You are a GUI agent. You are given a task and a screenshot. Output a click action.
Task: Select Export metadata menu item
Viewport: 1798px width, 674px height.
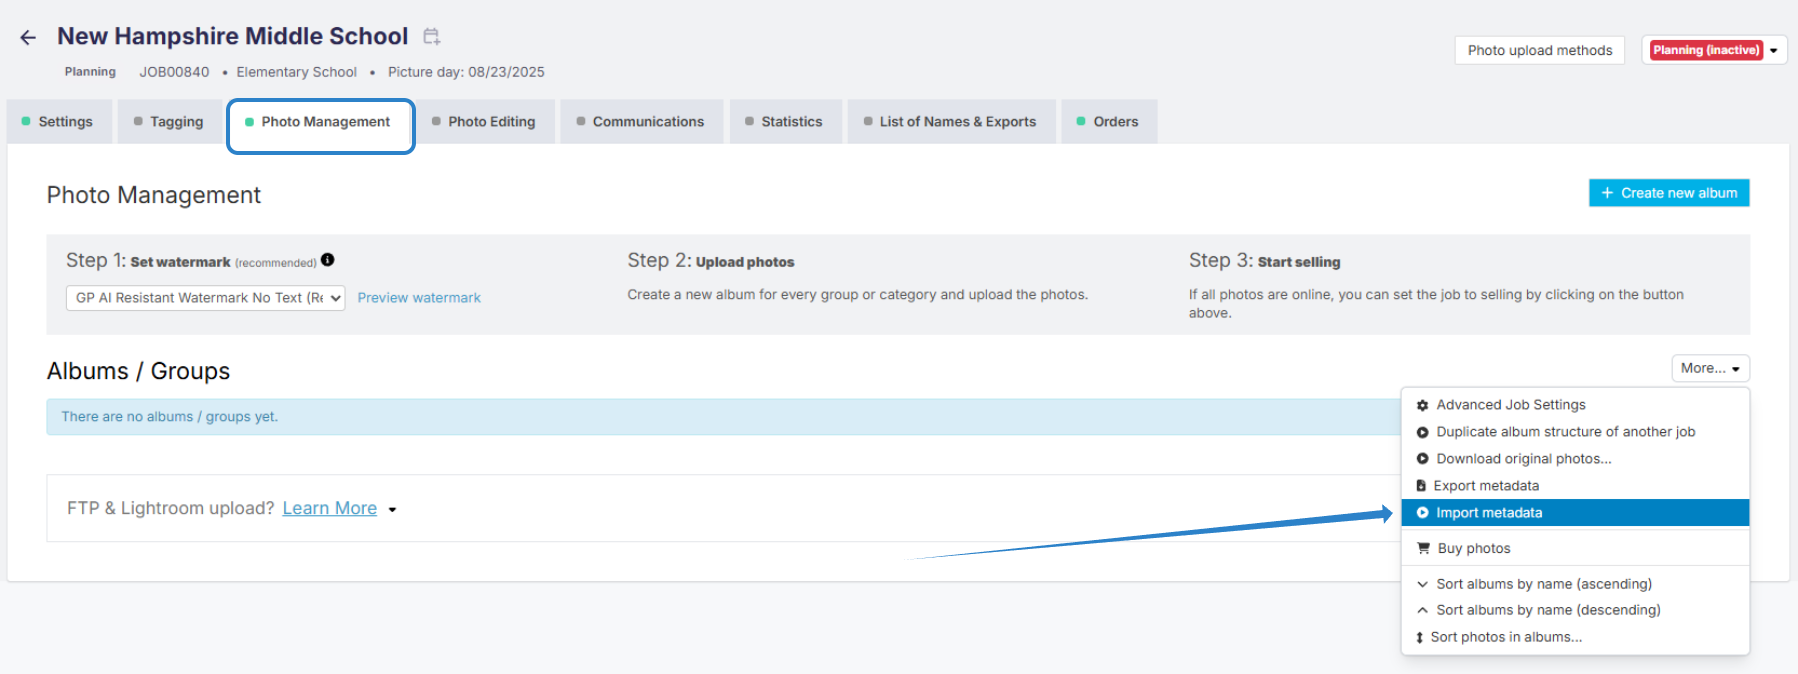click(x=1575, y=486)
